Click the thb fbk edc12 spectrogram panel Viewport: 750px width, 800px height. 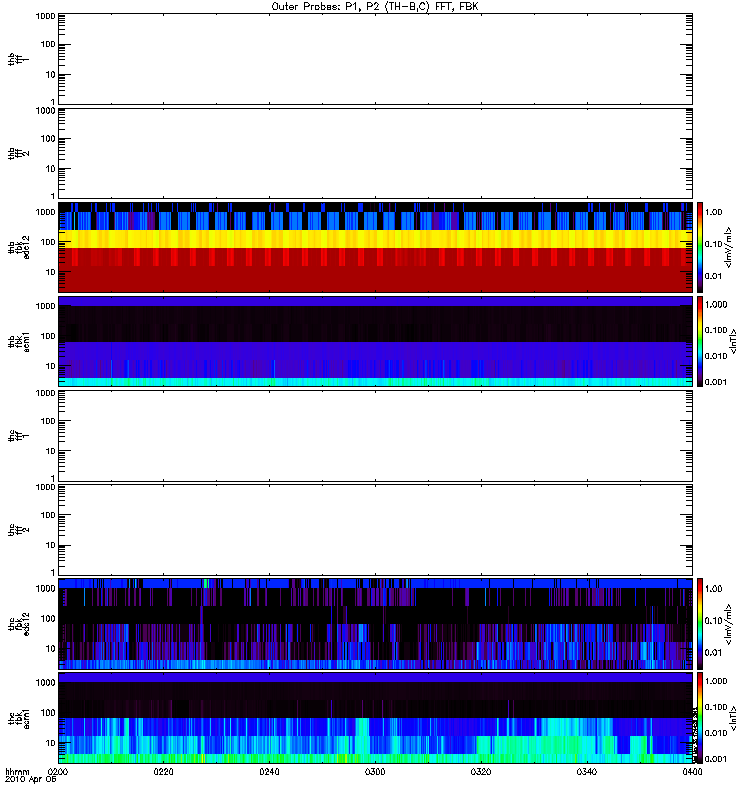tap(376, 247)
